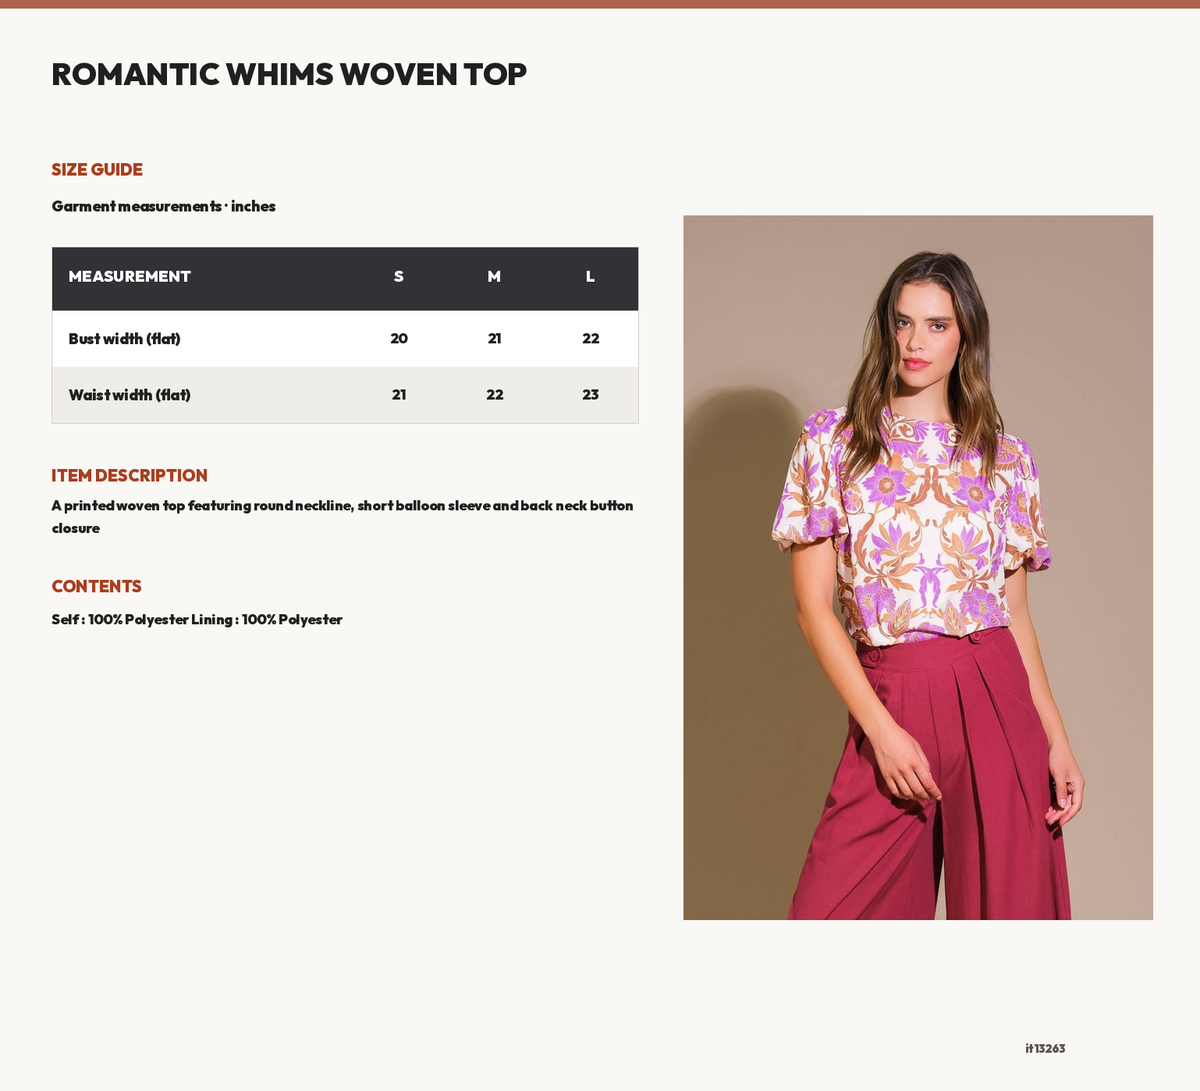Click waist width value 21 for size S
This screenshot has width=1200, height=1091.
pyautogui.click(x=399, y=395)
